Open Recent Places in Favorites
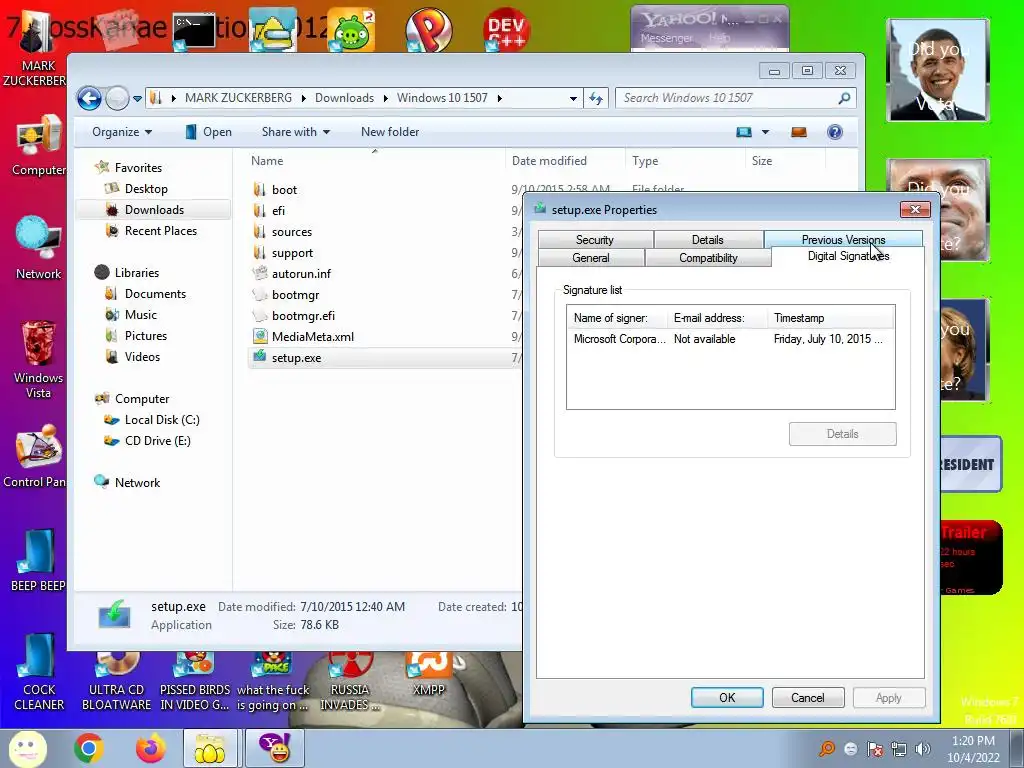 [x=161, y=231]
